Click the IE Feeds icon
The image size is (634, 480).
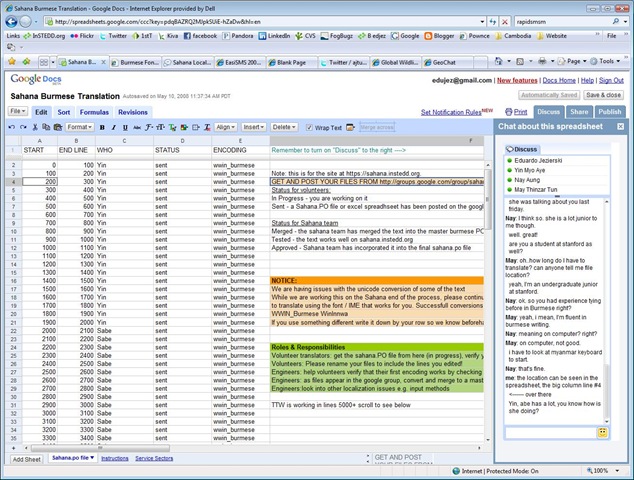(x=520, y=61)
